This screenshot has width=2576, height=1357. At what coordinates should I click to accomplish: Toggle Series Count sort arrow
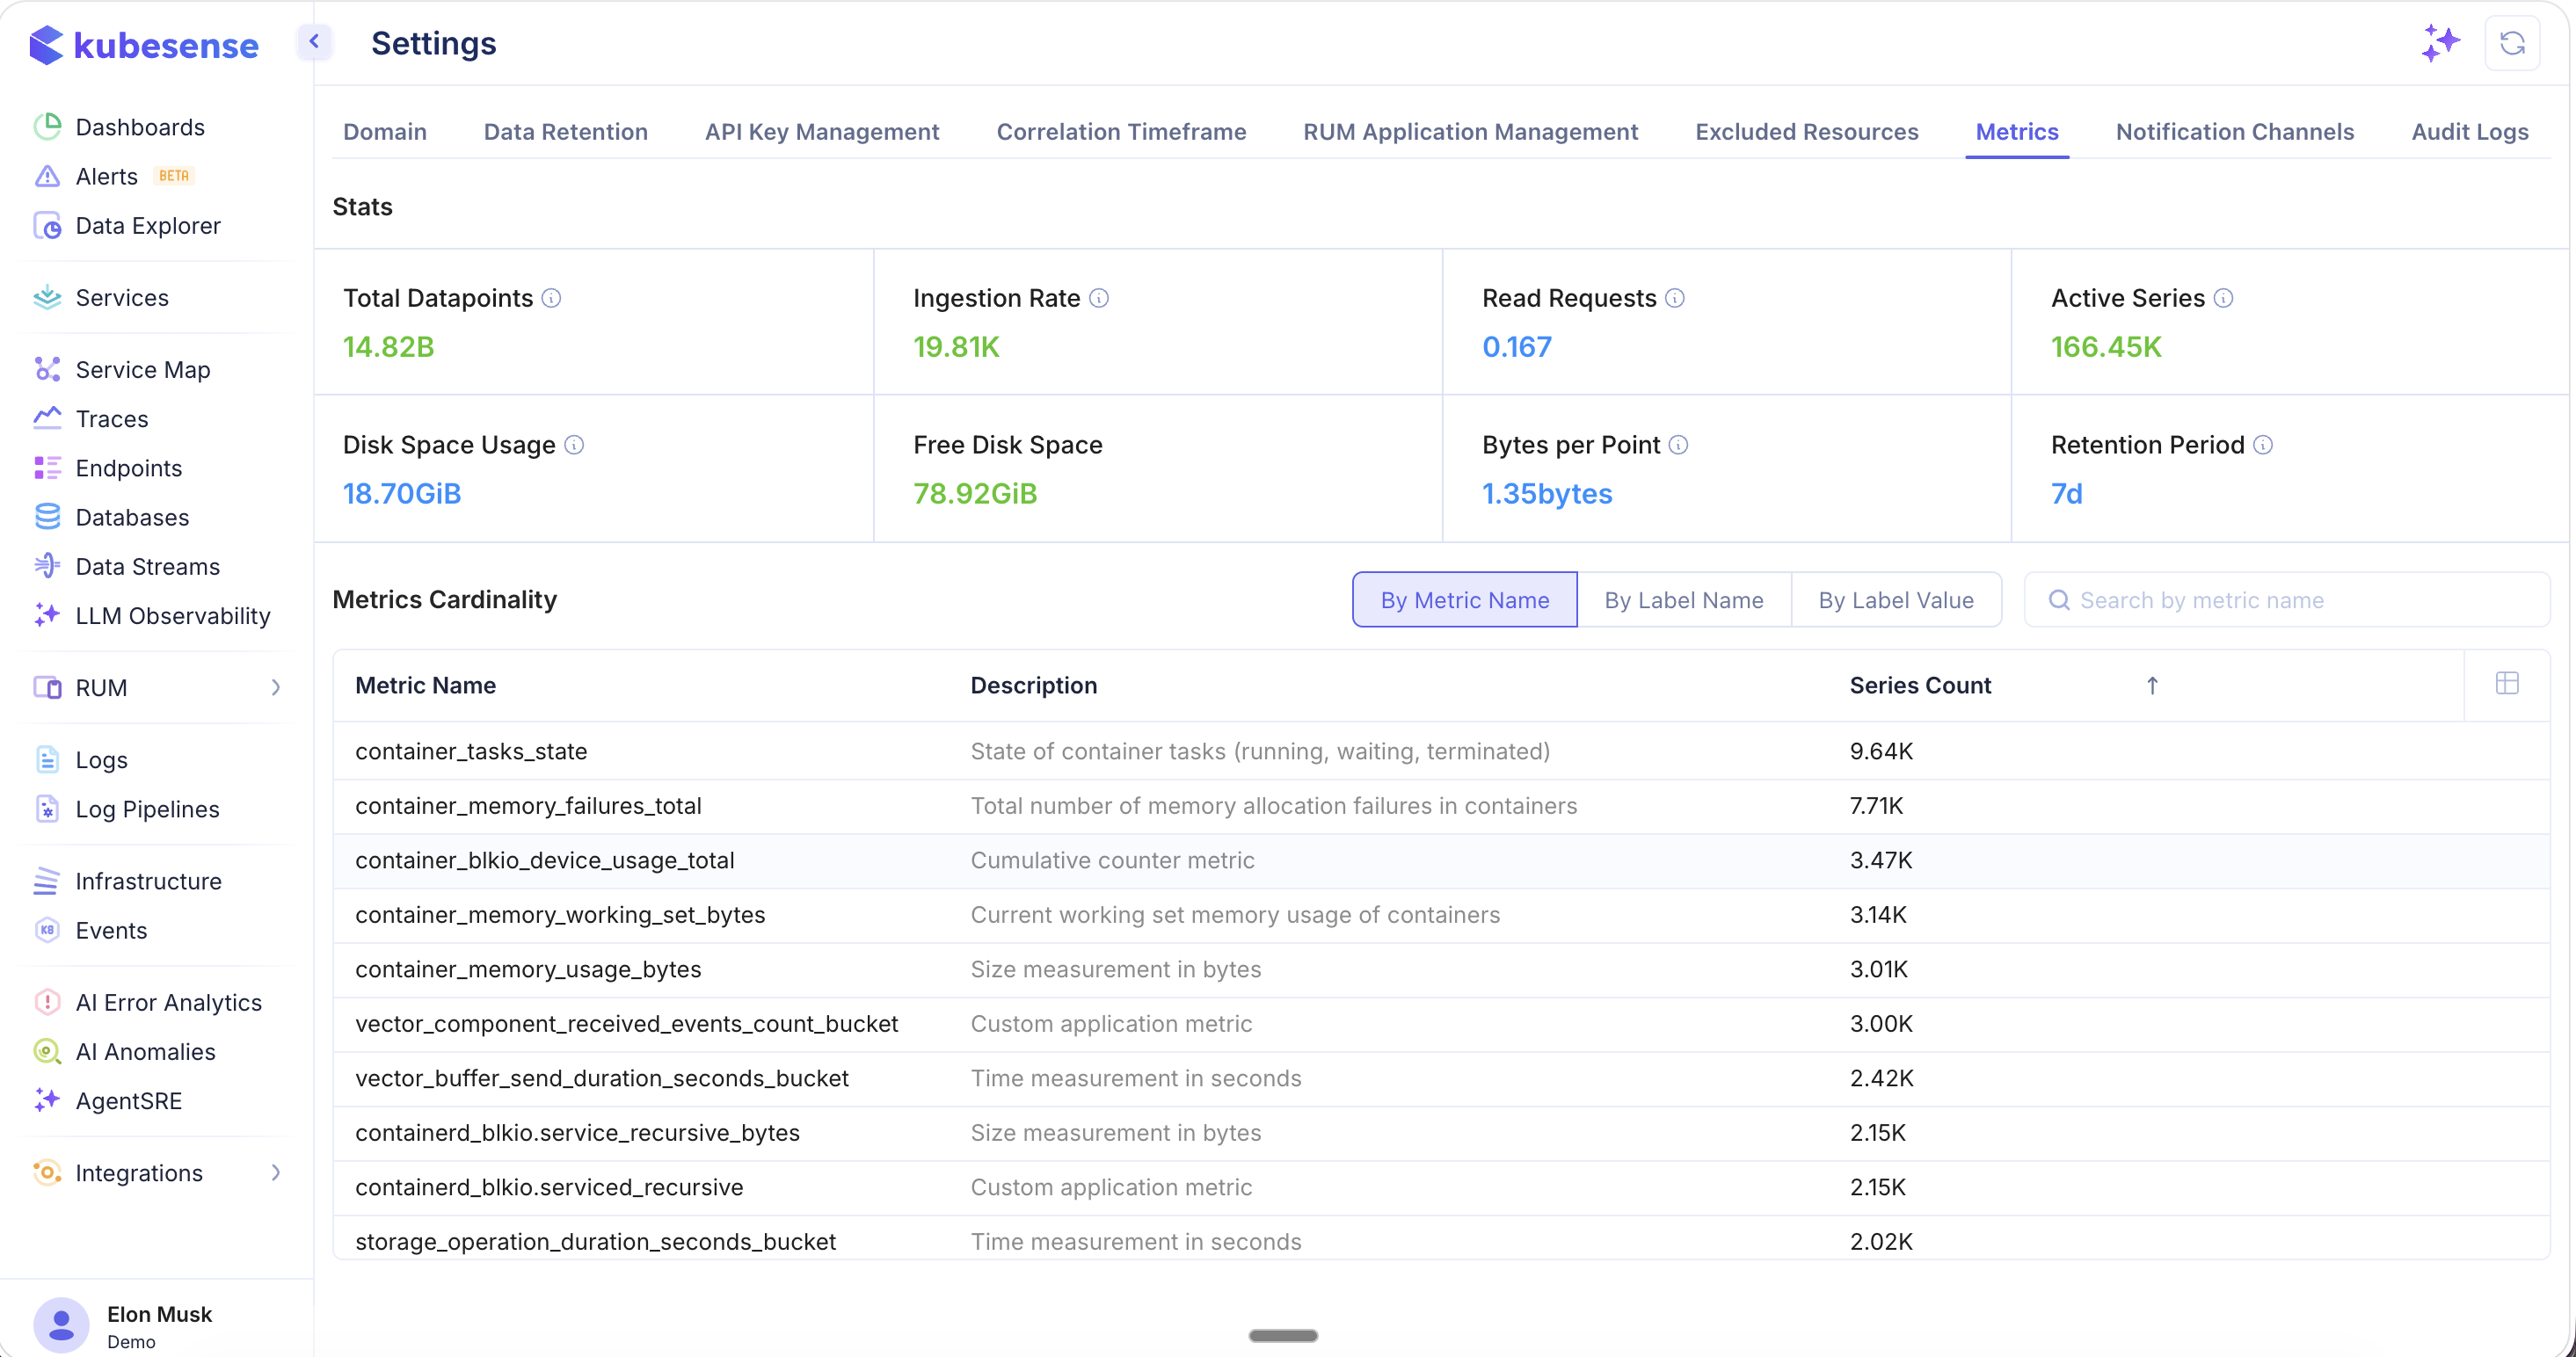click(2152, 685)
